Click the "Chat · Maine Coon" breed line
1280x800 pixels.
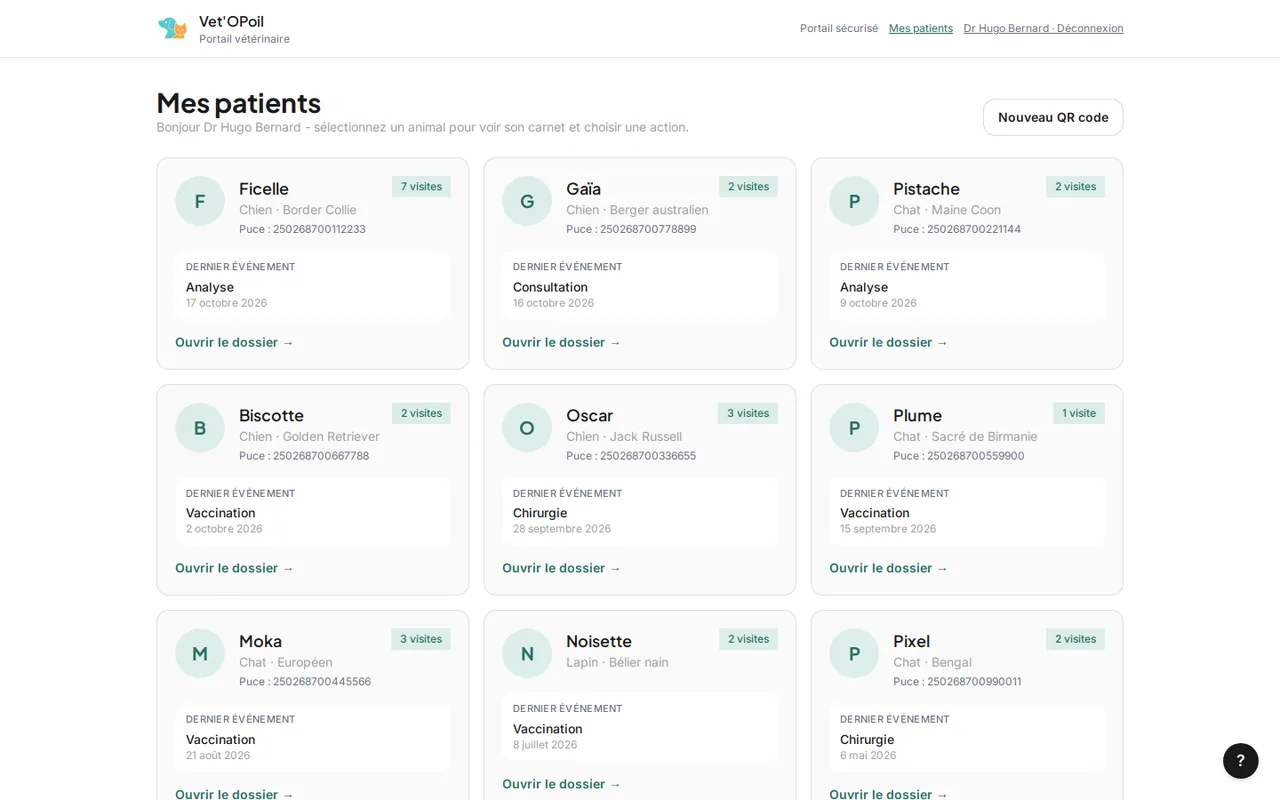[947, 210]
